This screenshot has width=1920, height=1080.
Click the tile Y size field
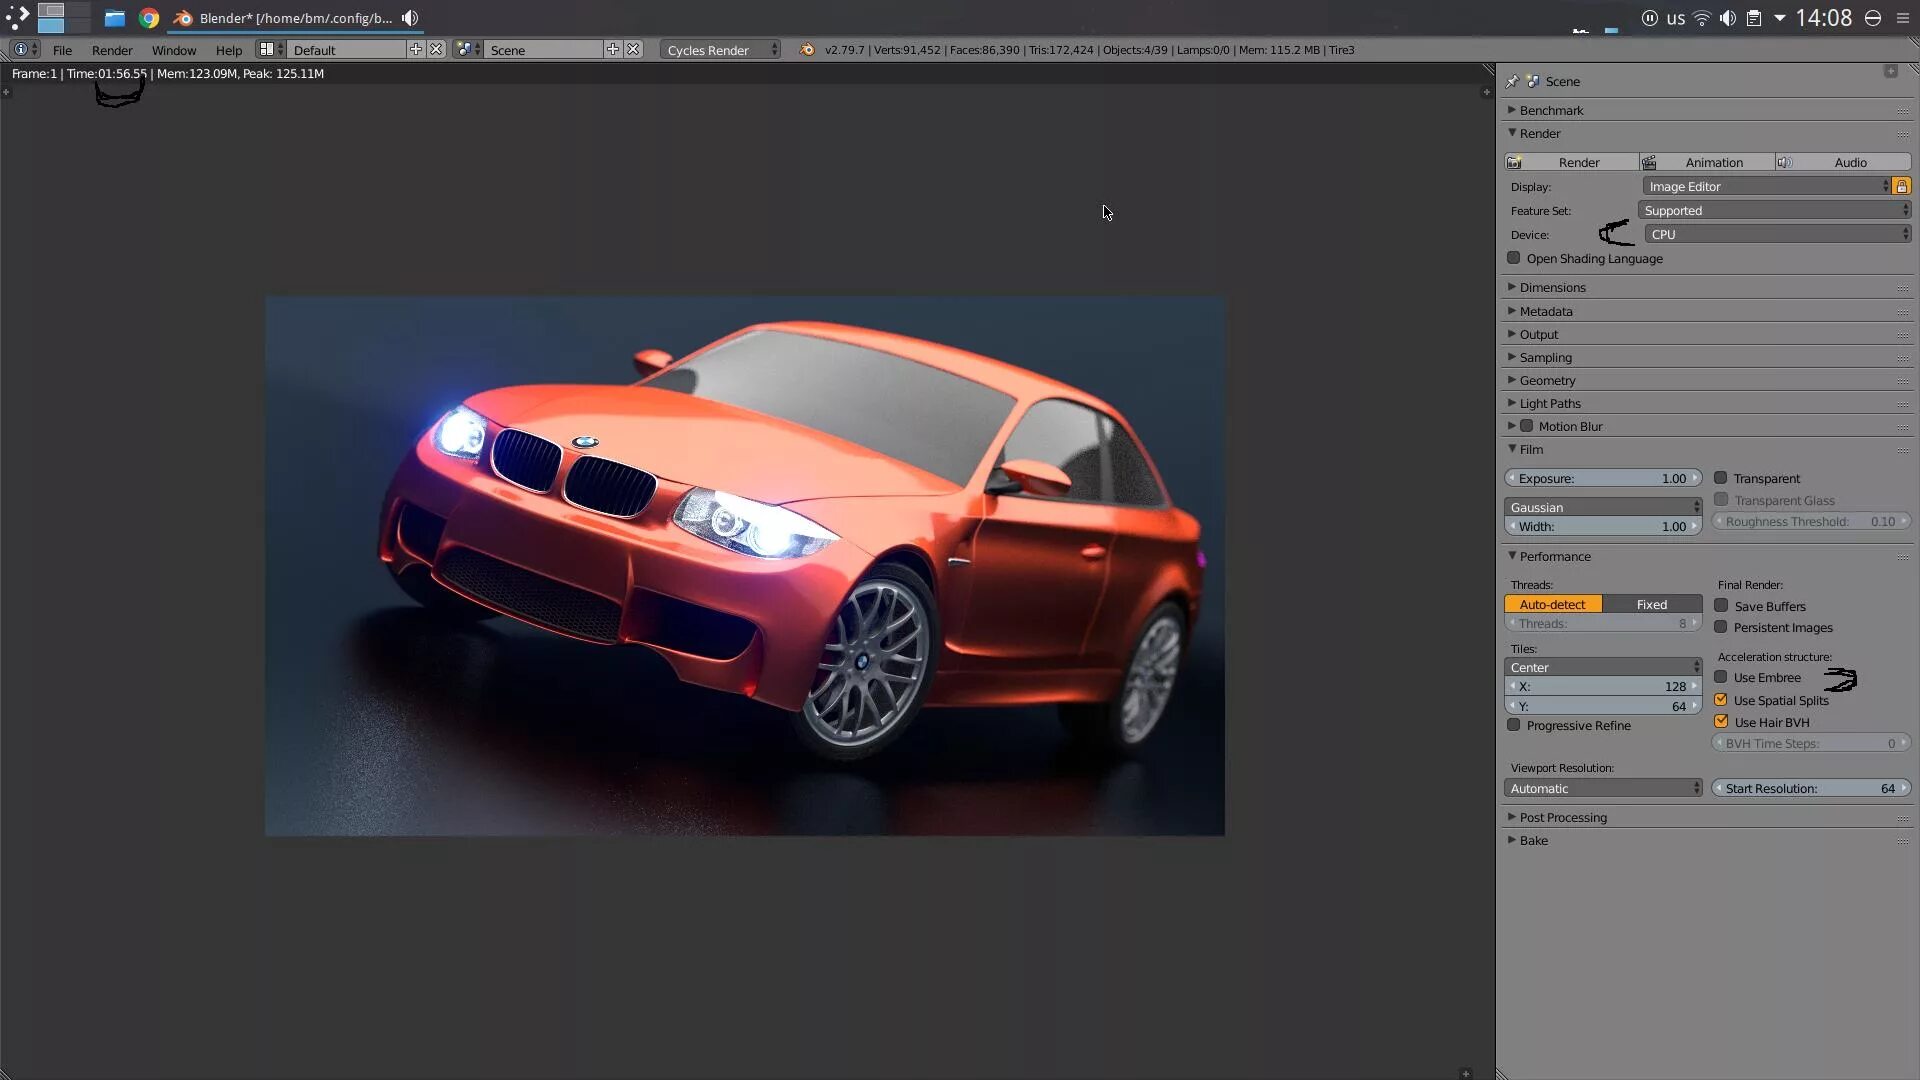1603,706
